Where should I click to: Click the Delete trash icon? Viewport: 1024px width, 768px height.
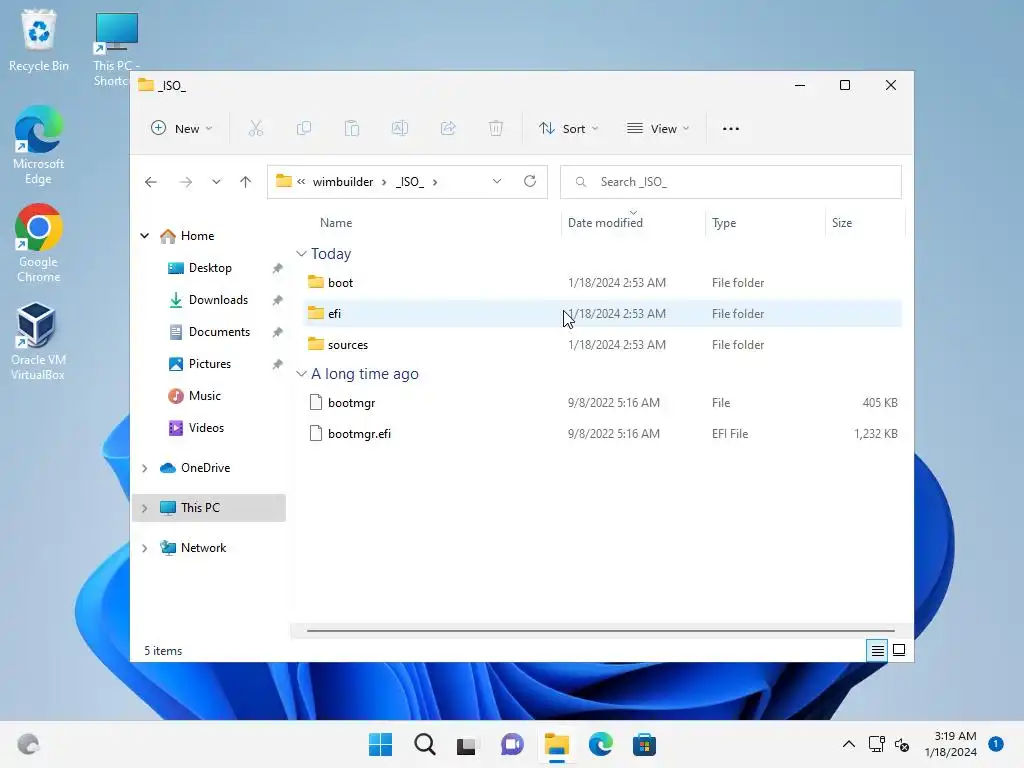[x=496, y=129]
